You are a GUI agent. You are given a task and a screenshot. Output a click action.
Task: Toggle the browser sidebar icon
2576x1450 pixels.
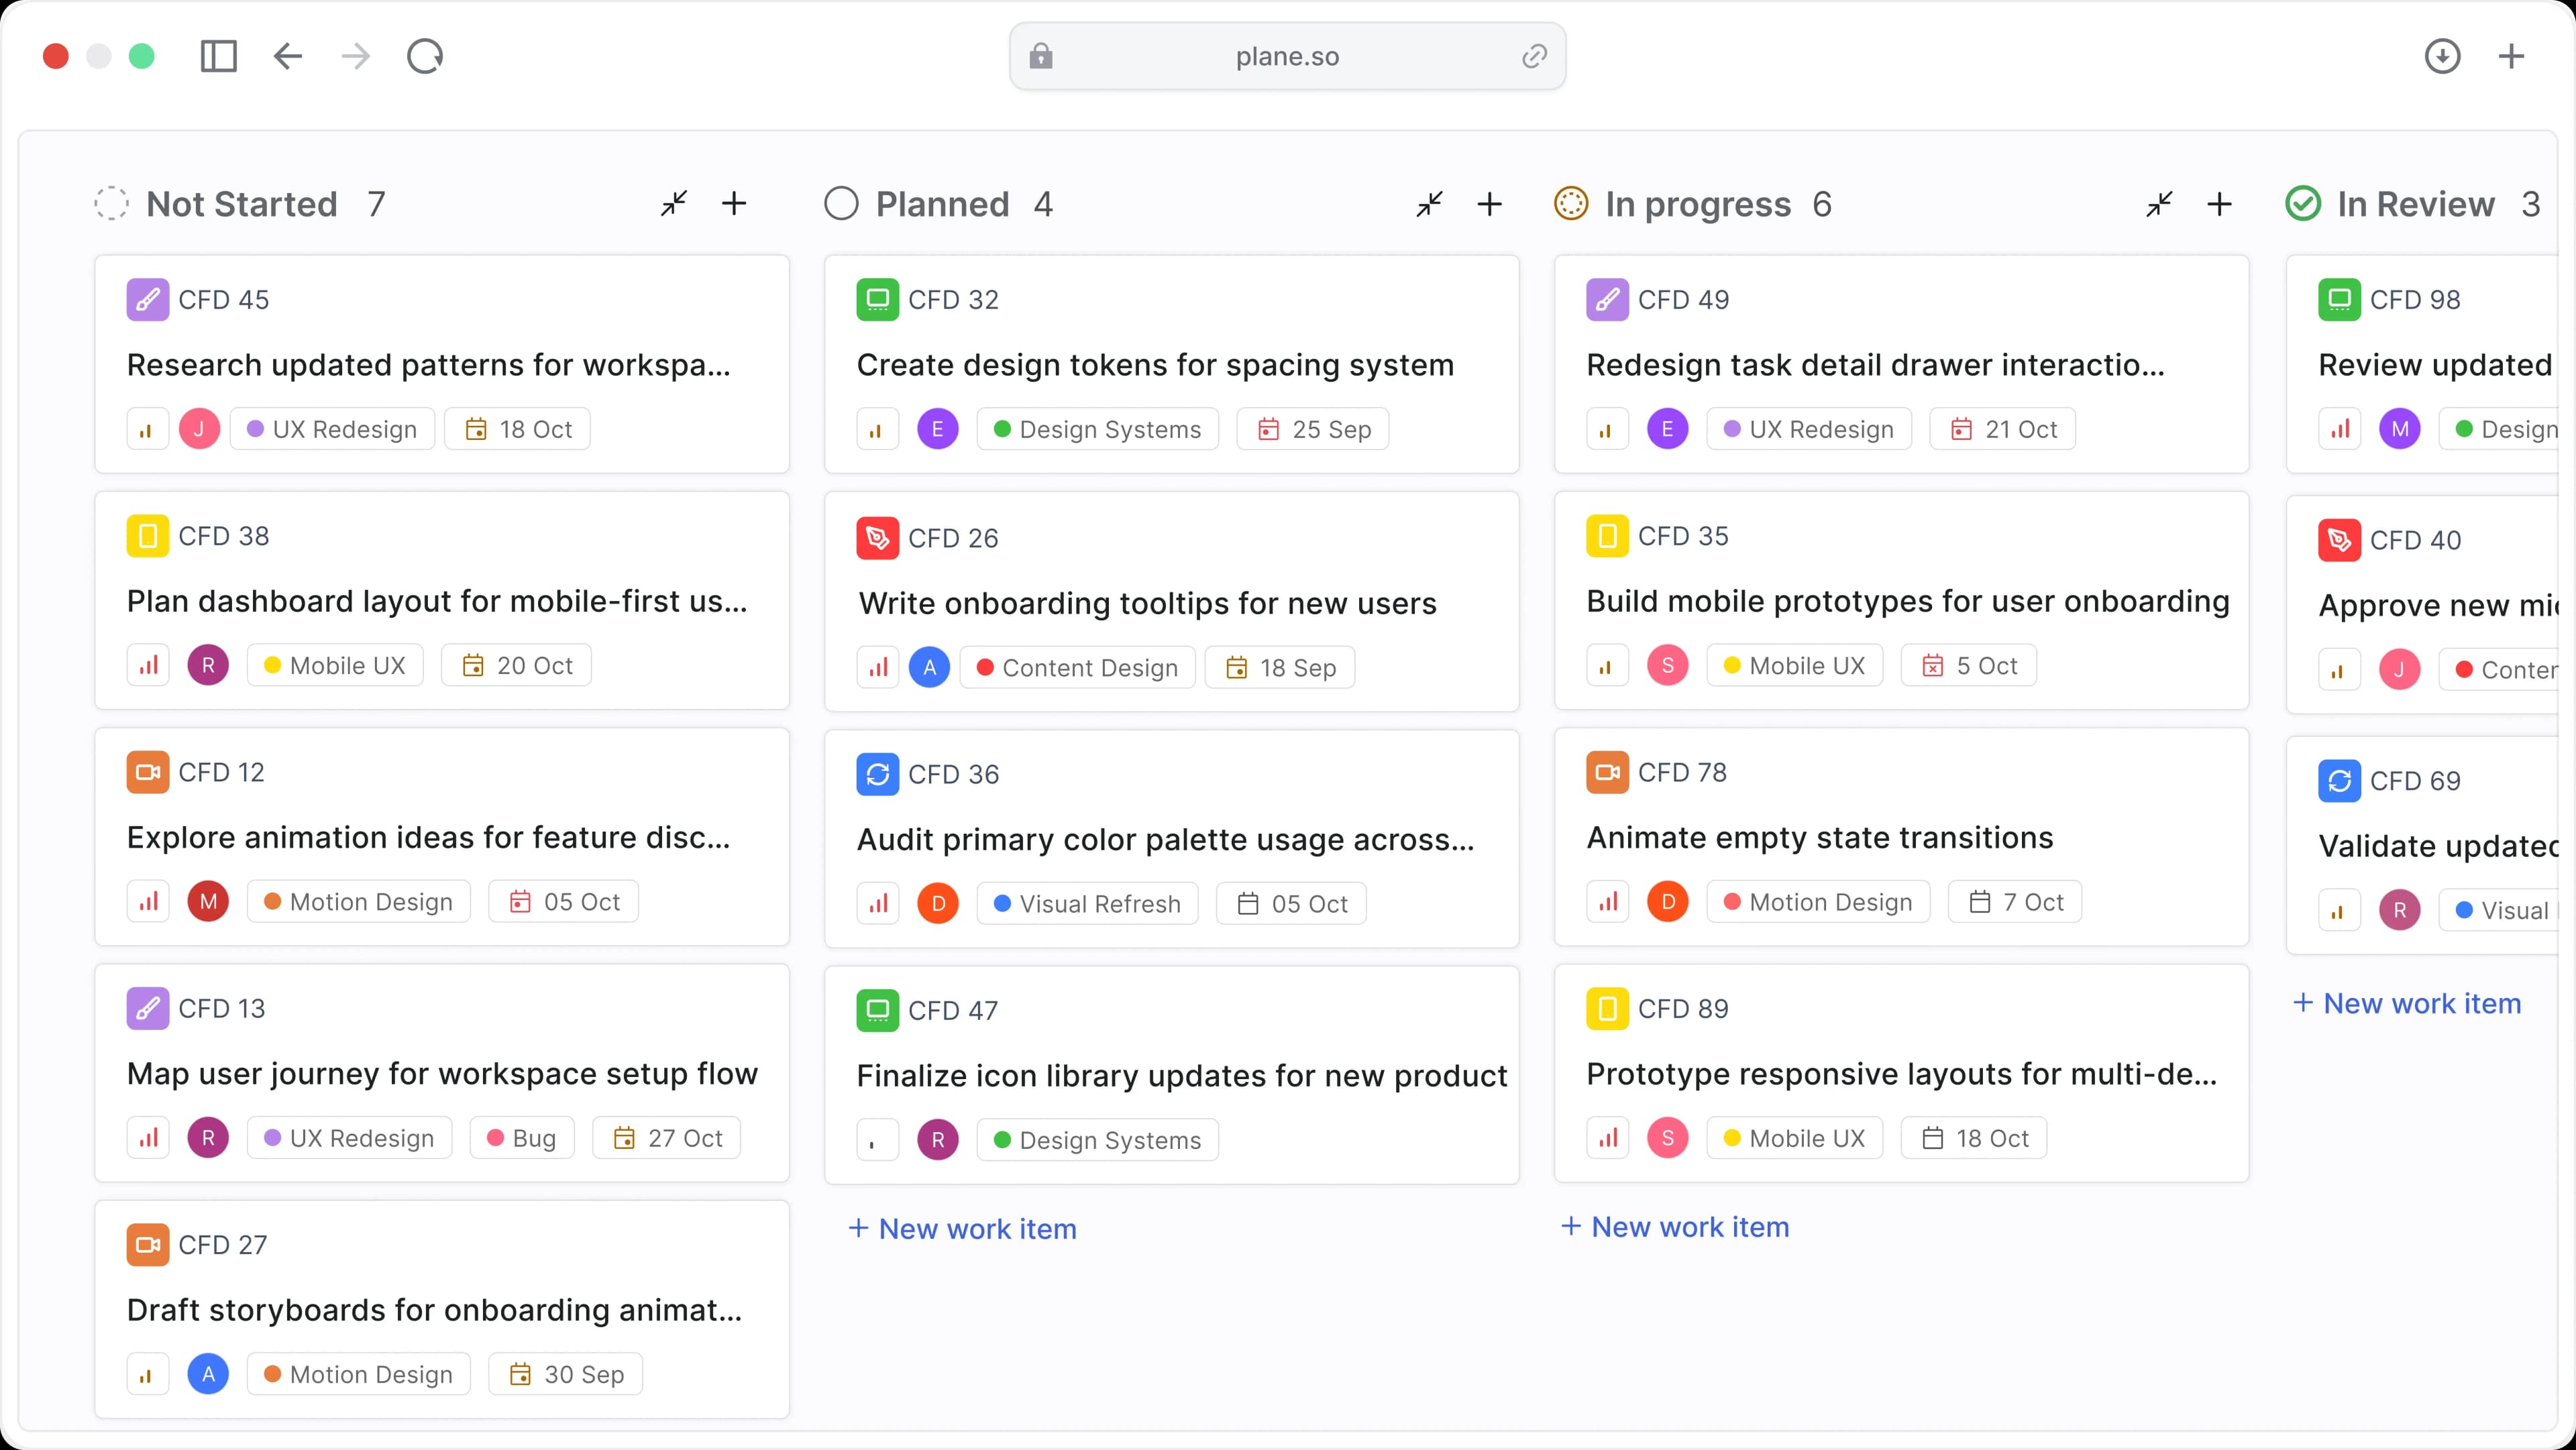click(x=219, y=56)
